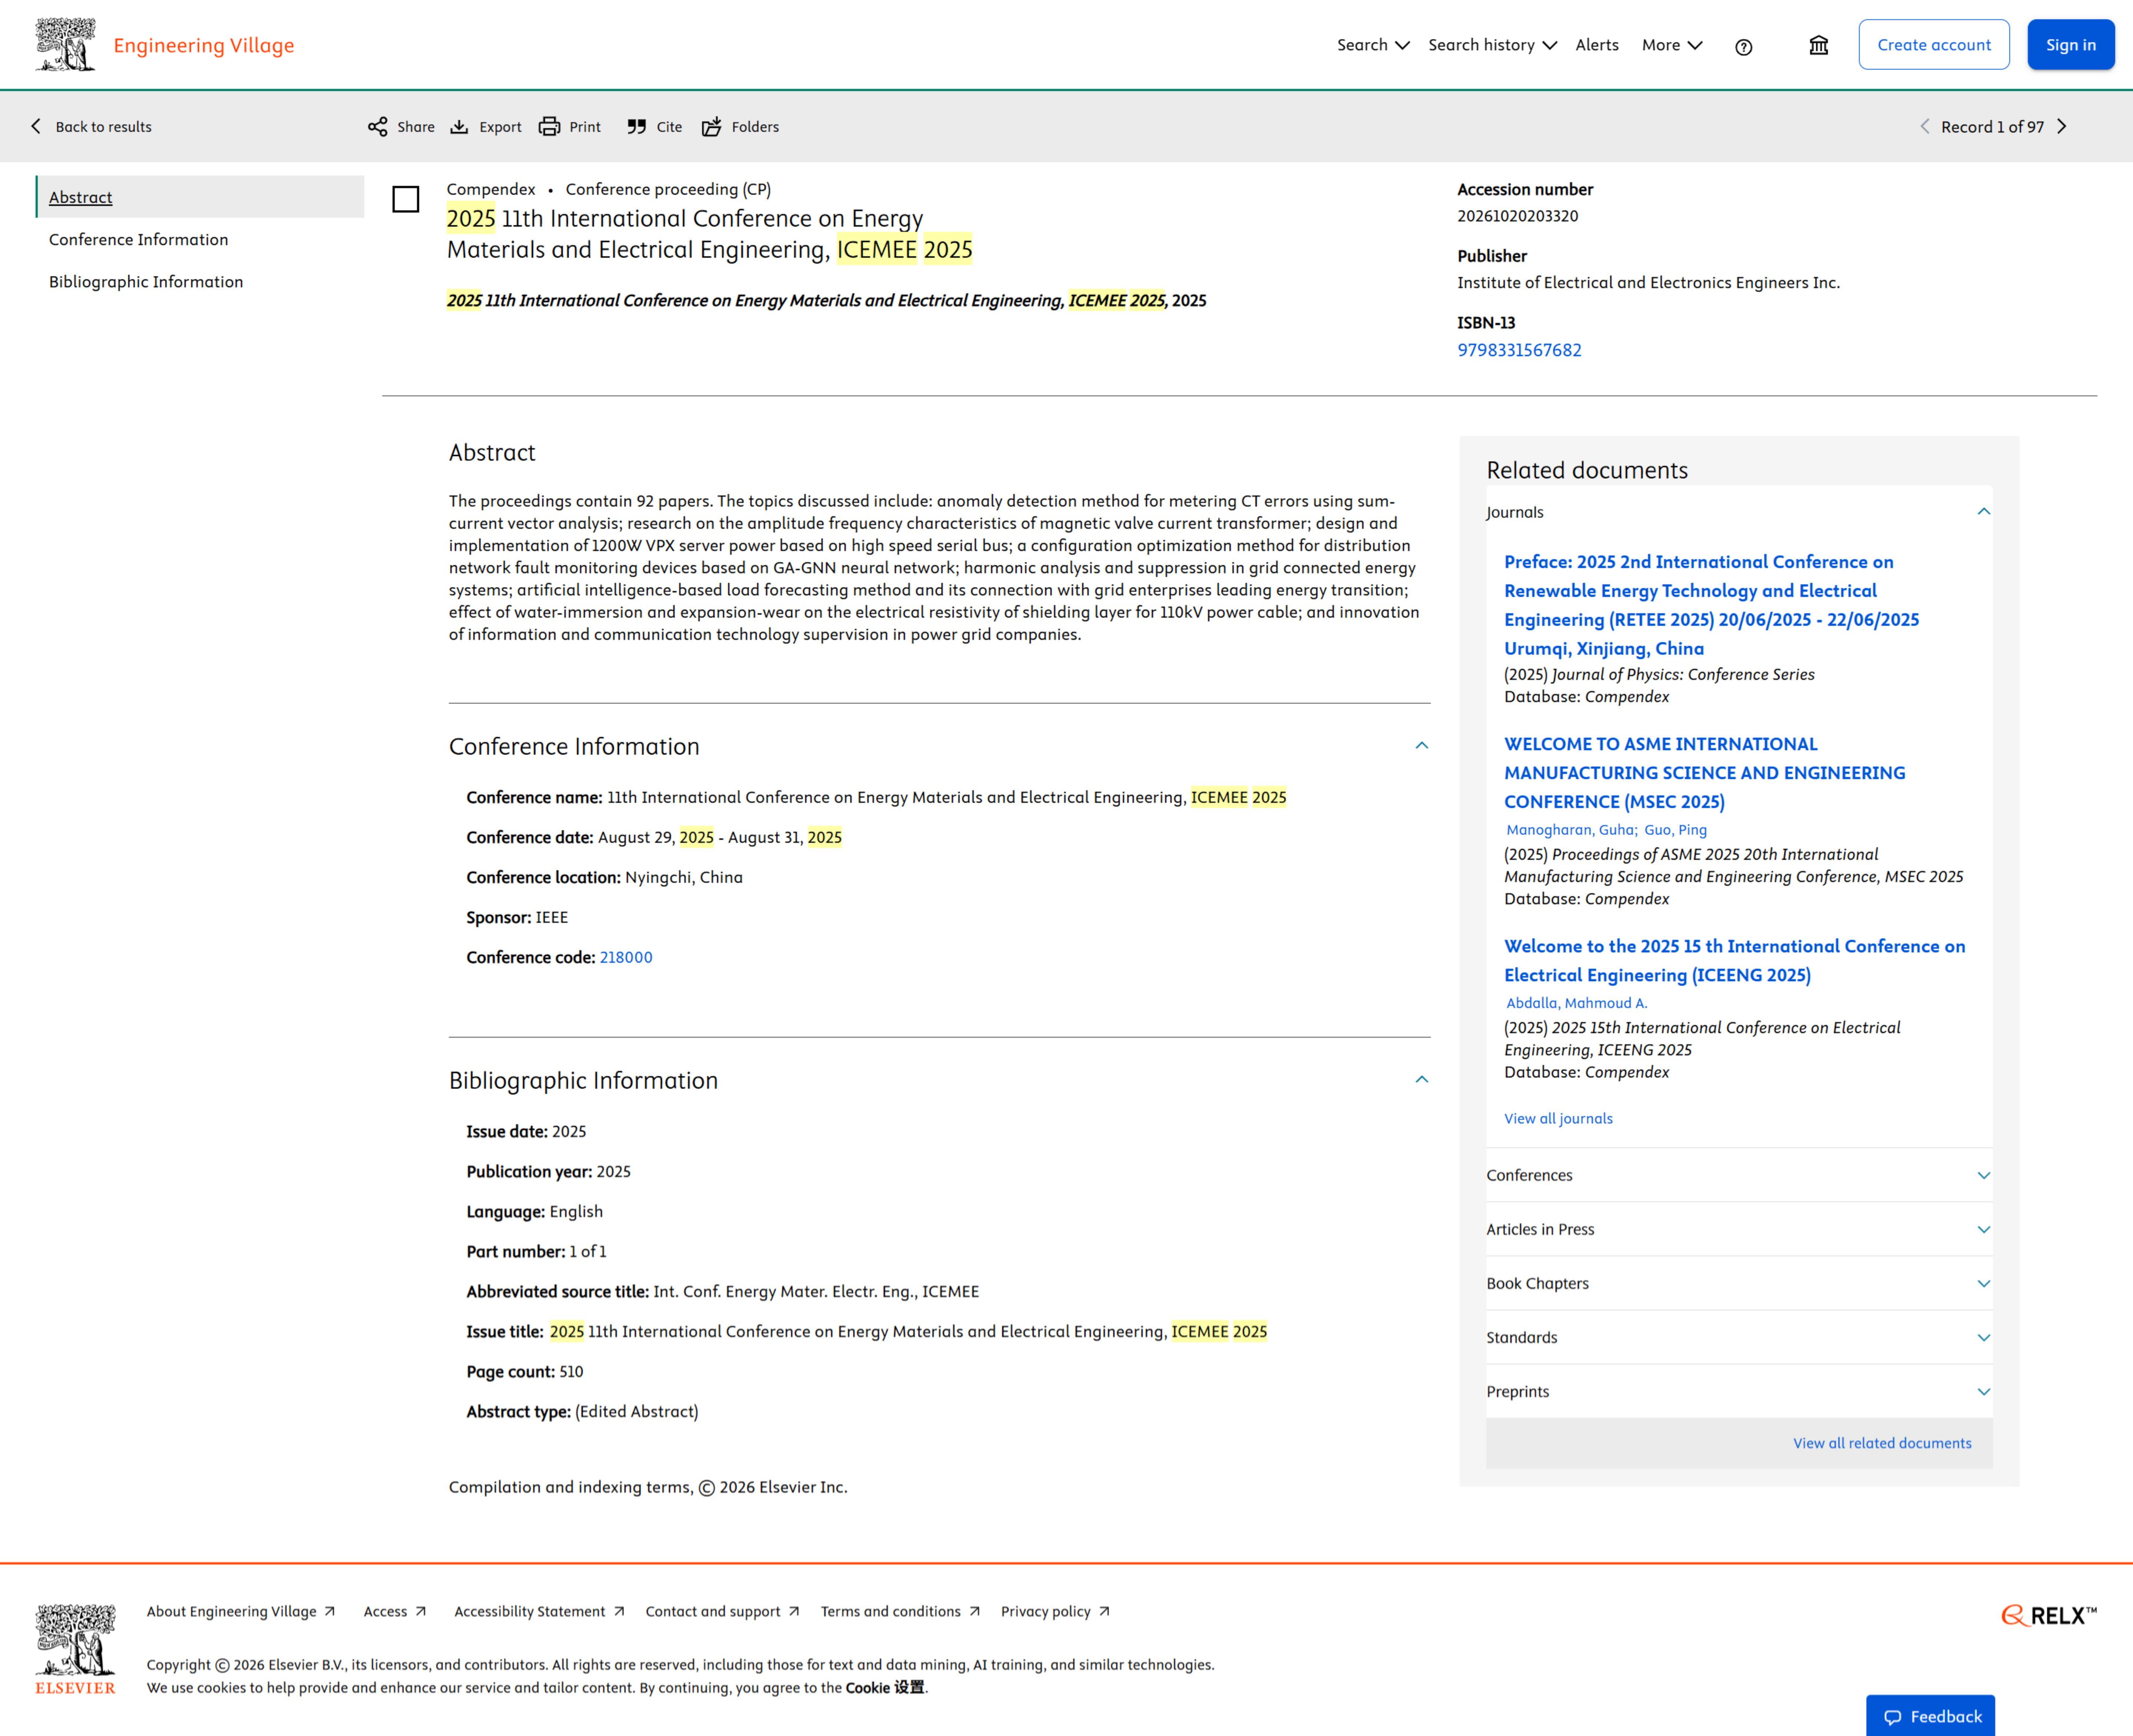Screen dimensions: 2133x1736
Task: Click the Share icon
Action: tap(377, 127)
